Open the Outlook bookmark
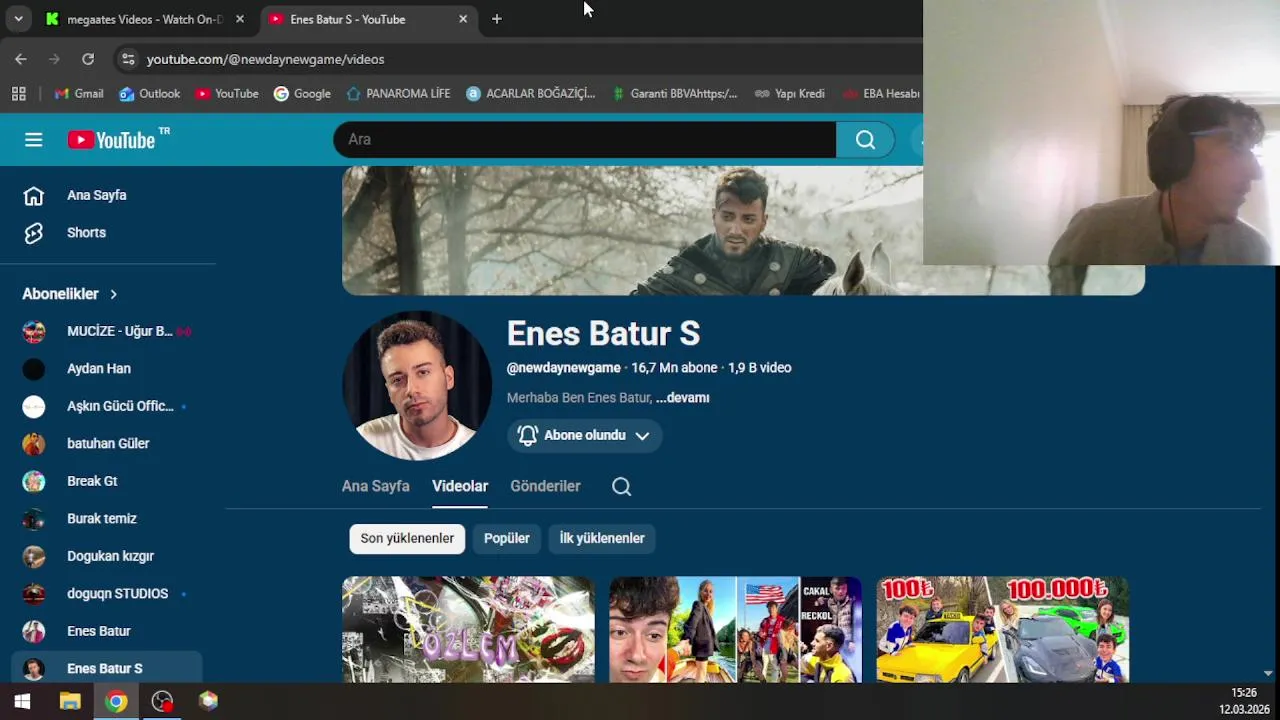The width and height of the screenshot is (1280, 720). (150, 94)
